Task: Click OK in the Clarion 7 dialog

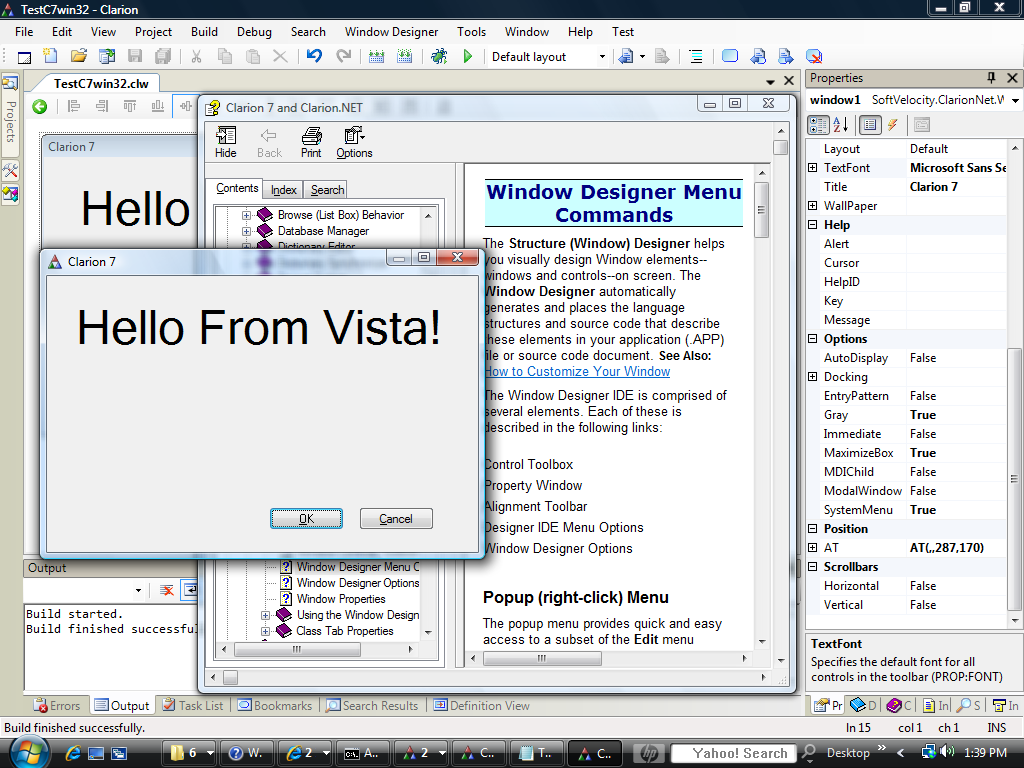Action: 306,519
